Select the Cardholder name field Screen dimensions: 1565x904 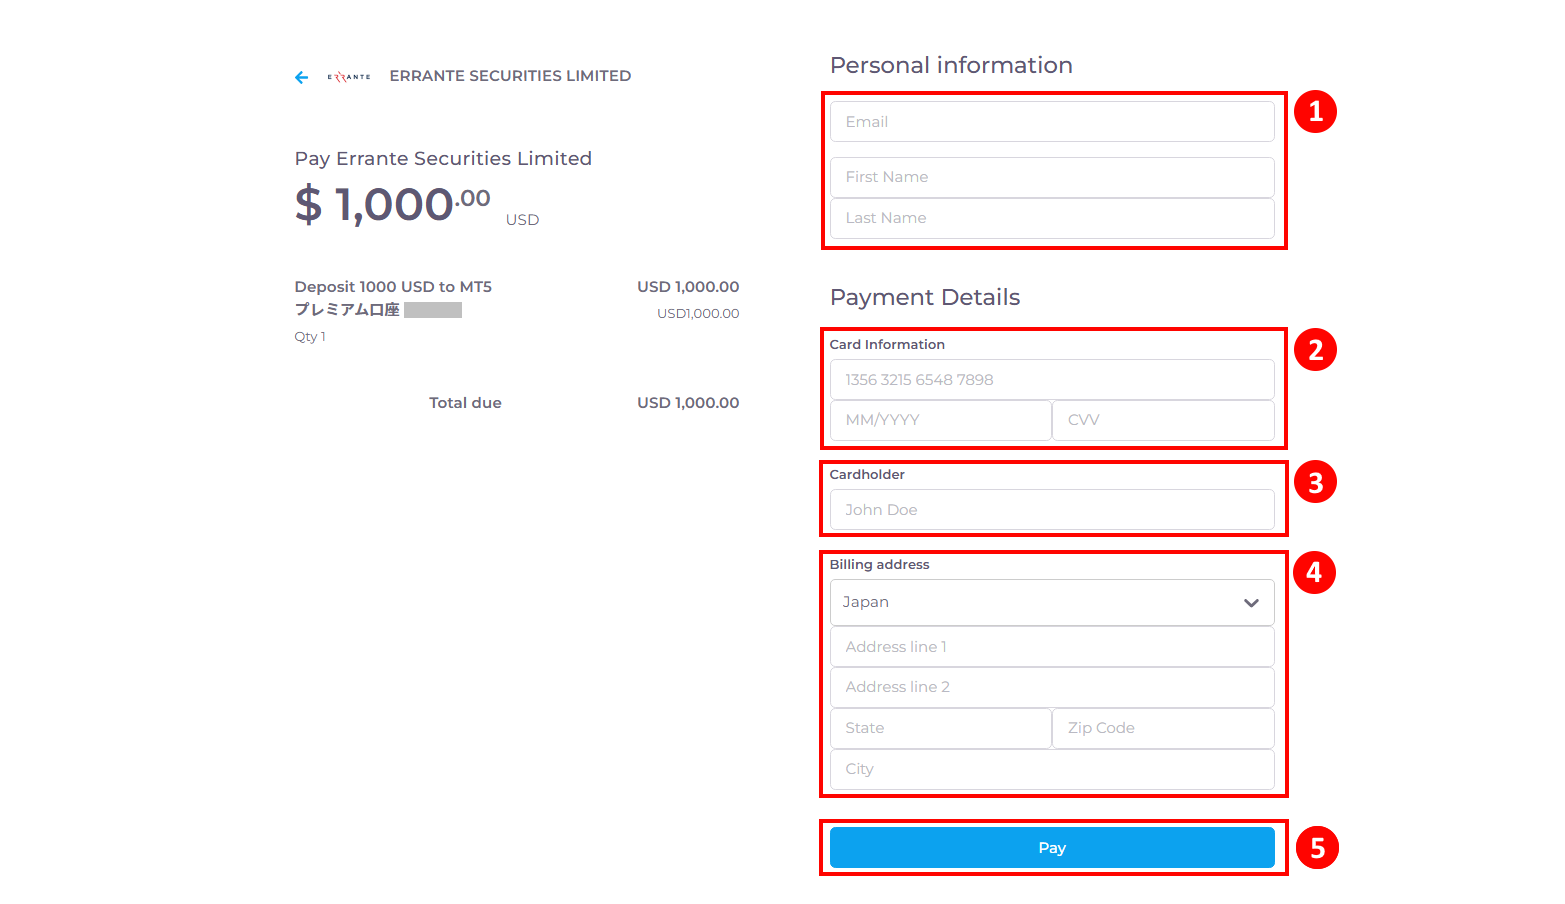(x=1052, y=510)
